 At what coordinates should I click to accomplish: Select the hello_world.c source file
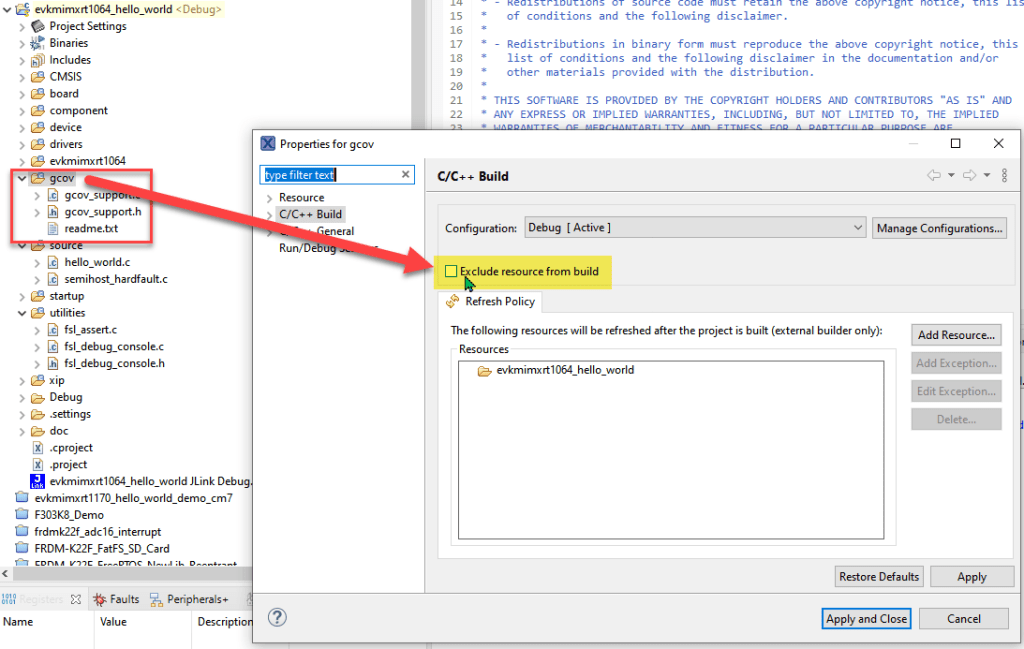[98, 262]
